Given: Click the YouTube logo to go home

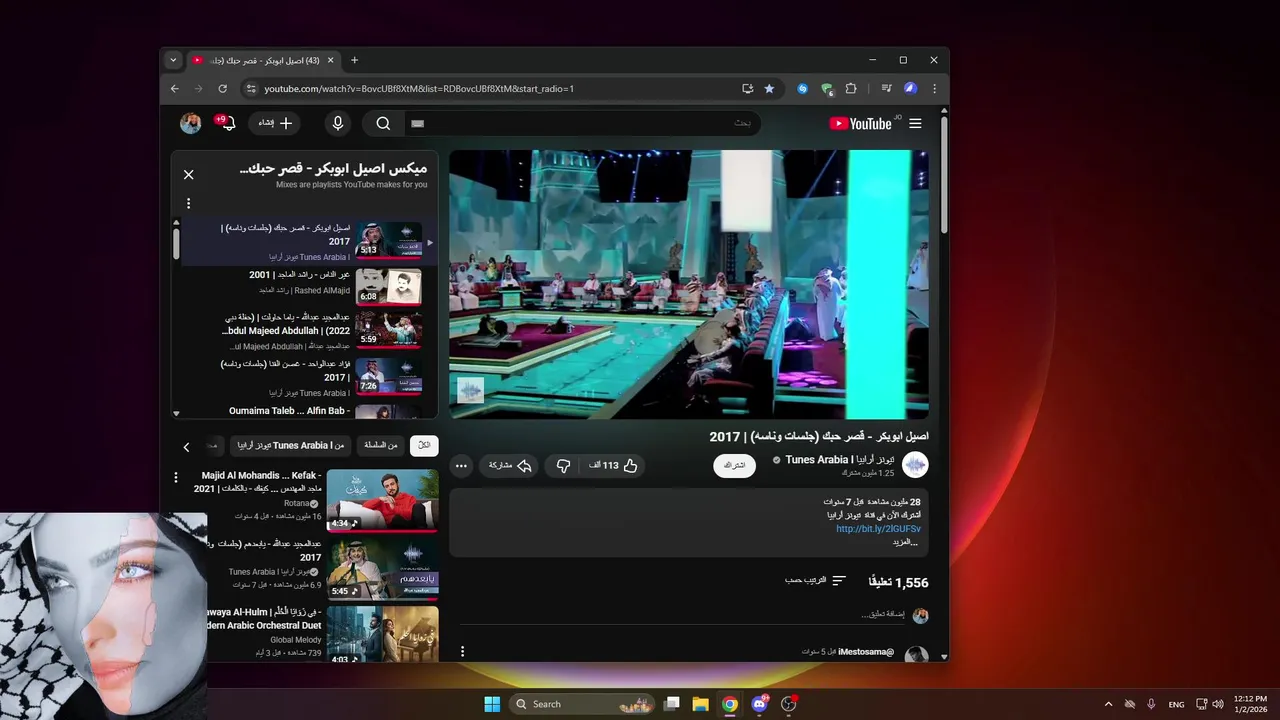Looking at the screenshot, I should pyautogui.click(x=860, y=123).
